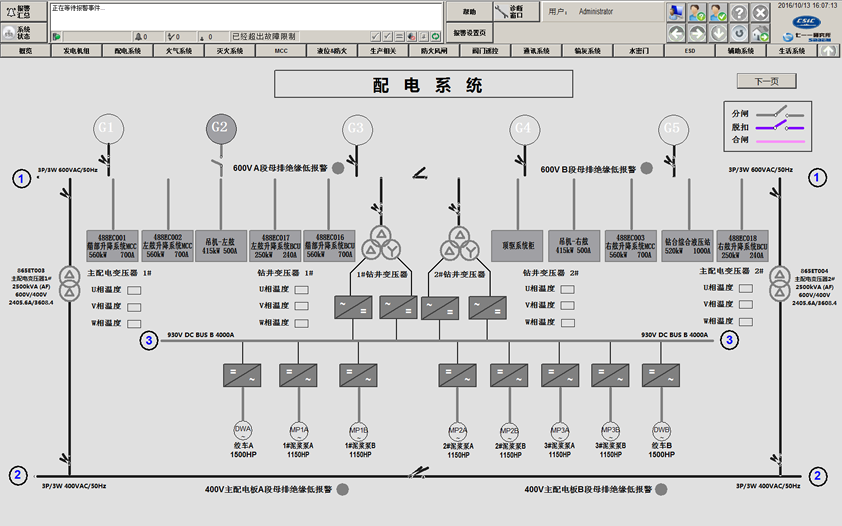Image resolution: width=842 pixels, height=526 pixels.
Task: Click the 钻台综合液压站 load box
Action: point(686,245)
